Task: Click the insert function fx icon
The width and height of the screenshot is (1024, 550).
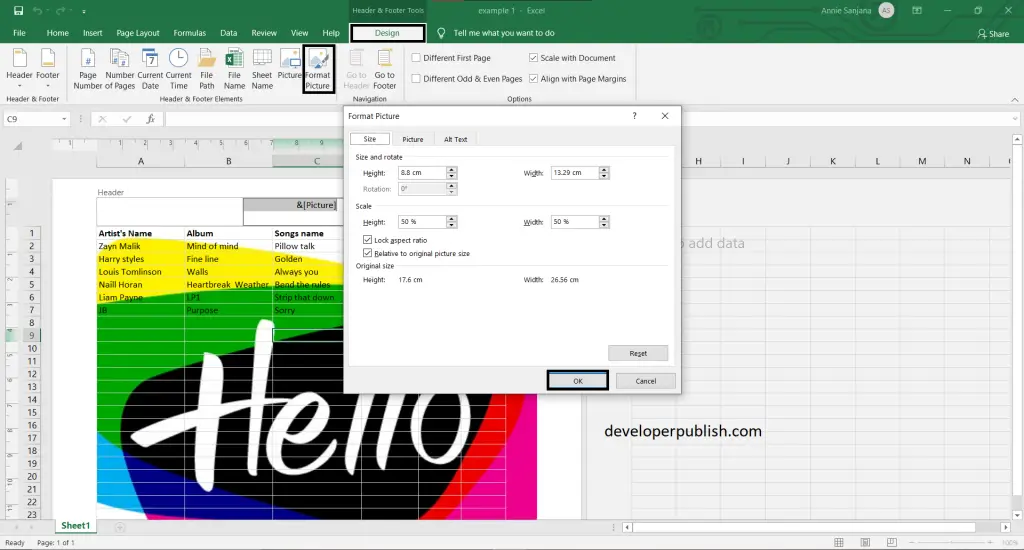Action: [150, 119]
